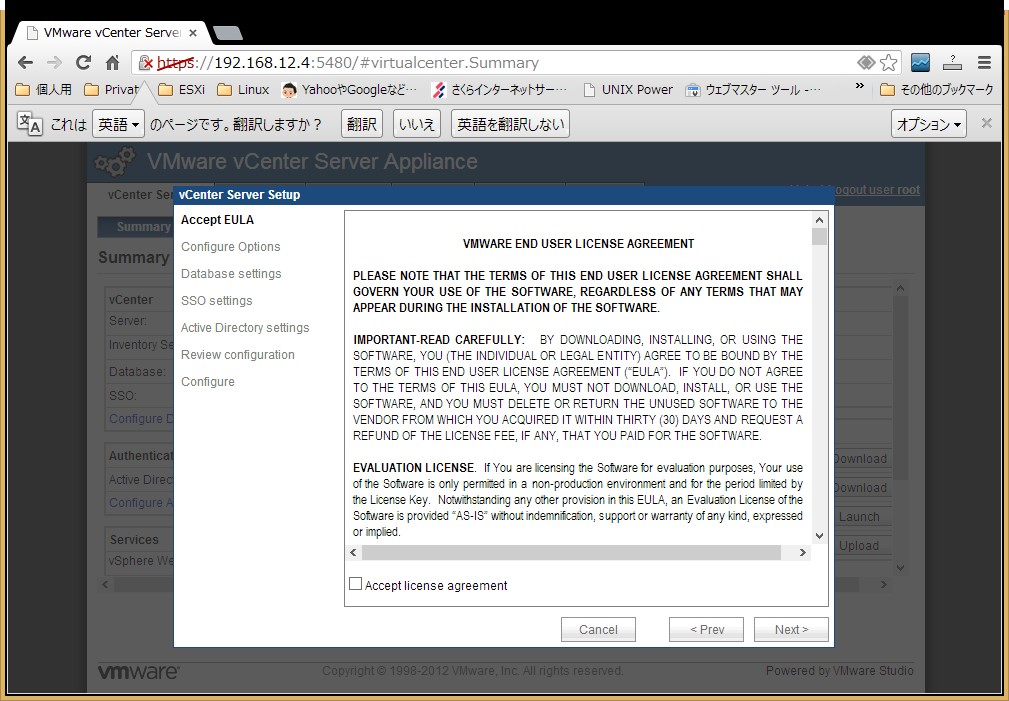
Task: Open the さくらインターネット bookmark
Action: coord(500,89)
